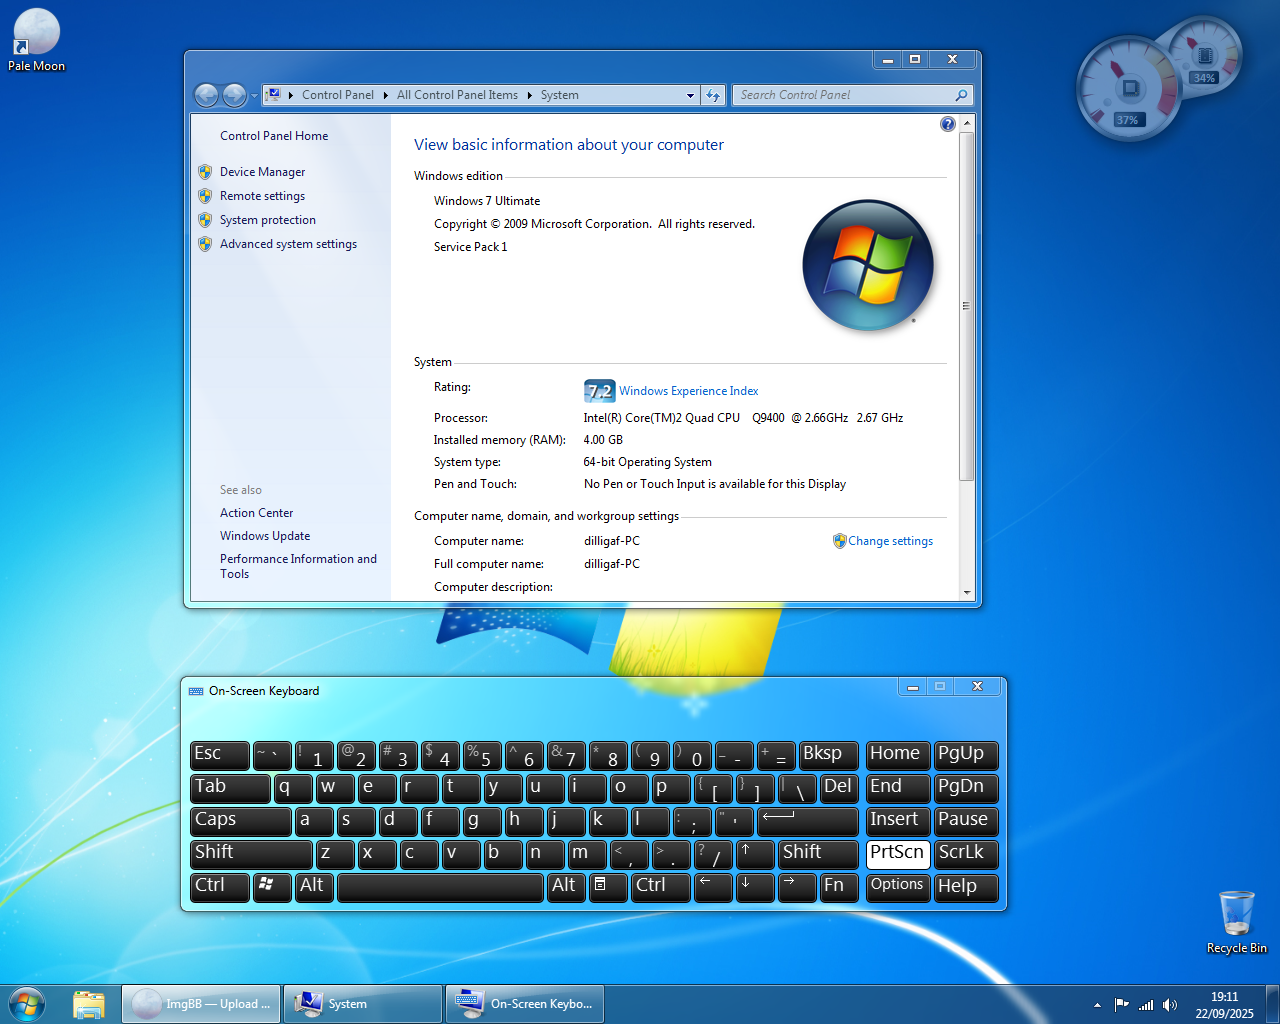Click the Forward arrow in System window
The height and width of the screenshot is (1024, 1280).
(x=234, y=95)
